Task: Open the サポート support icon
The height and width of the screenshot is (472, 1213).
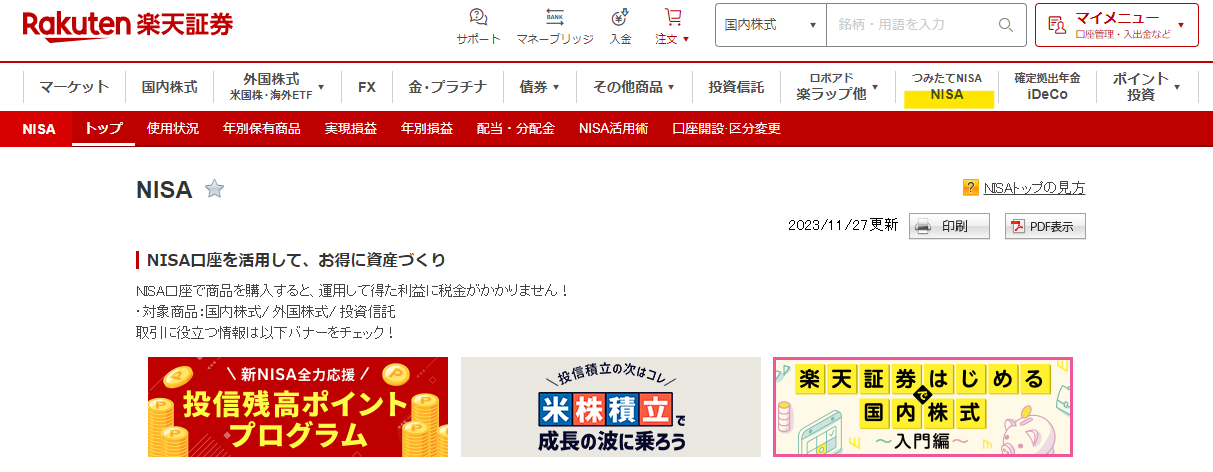Action: coord(478,26)
